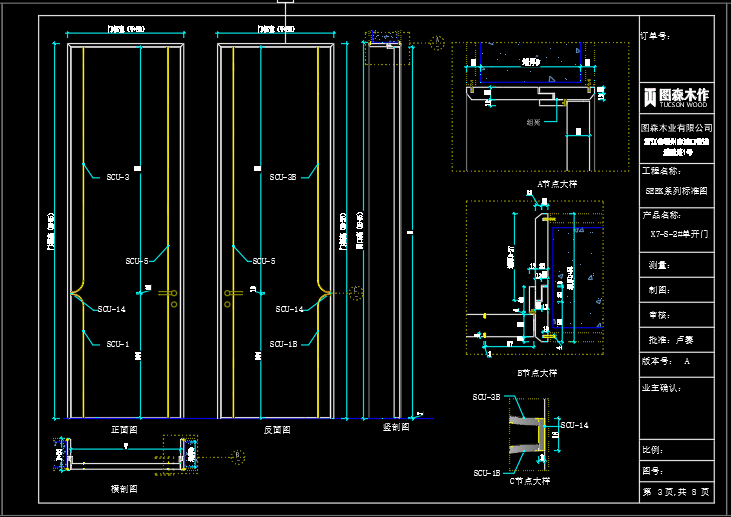Image resolution: width=731 pixels, height=517 pixels.
Task: Click the Tucson Wood logo in title block
Action: (676, 97)
